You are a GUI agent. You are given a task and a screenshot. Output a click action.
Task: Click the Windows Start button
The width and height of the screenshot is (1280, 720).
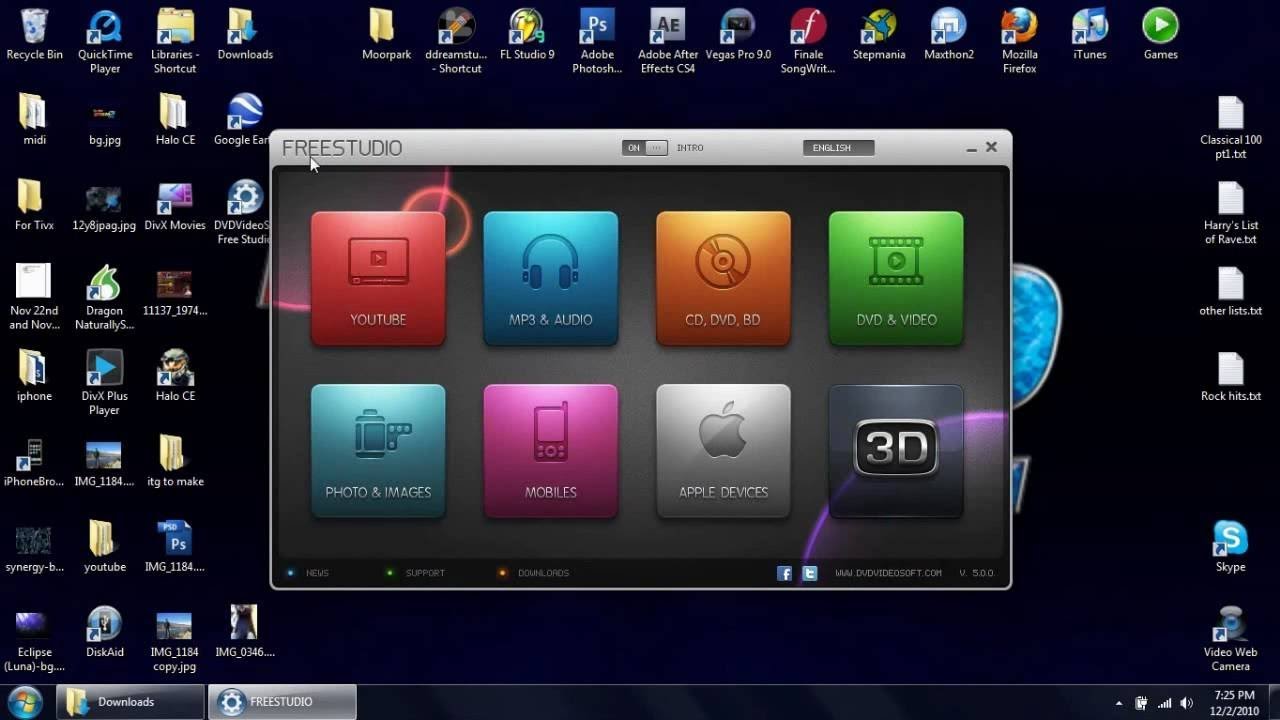point(25,701)
